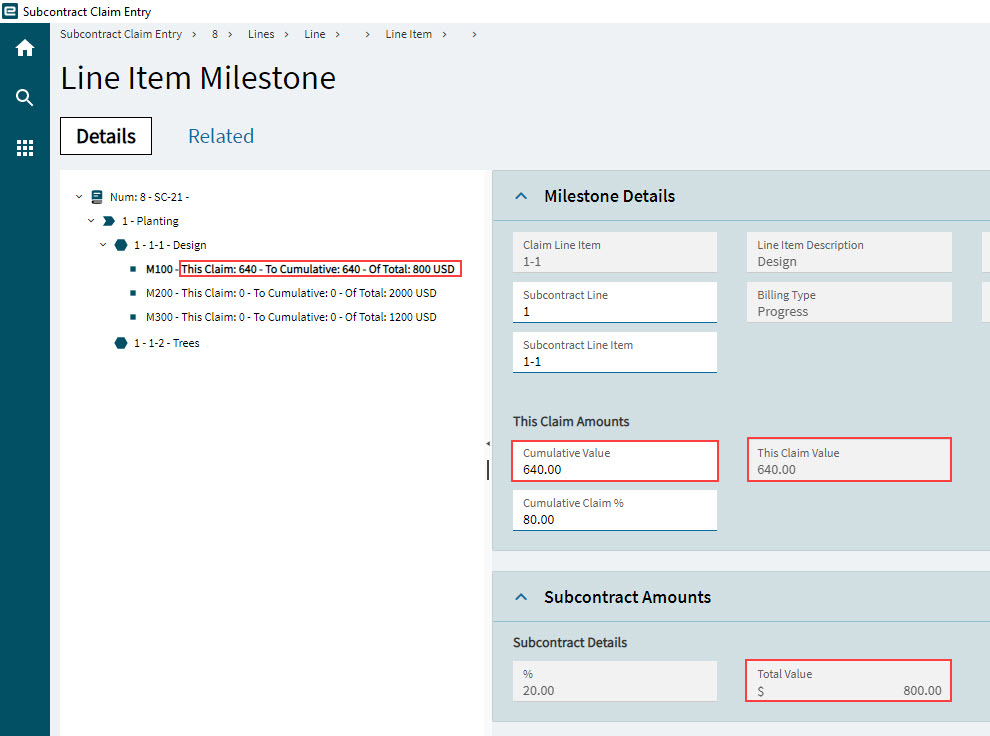Collapse the 1 - Planting tree node

(91, 221)
